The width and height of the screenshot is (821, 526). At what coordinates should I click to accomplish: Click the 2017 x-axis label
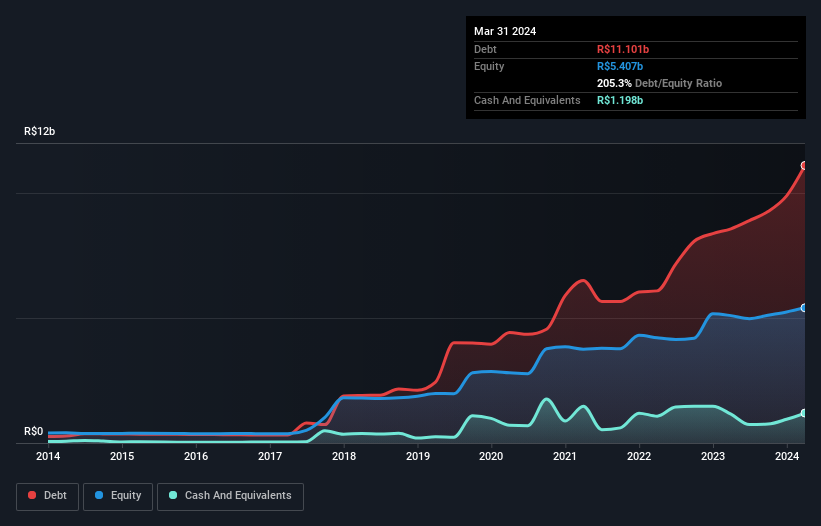pyautogui.click(x=270, y=456)
